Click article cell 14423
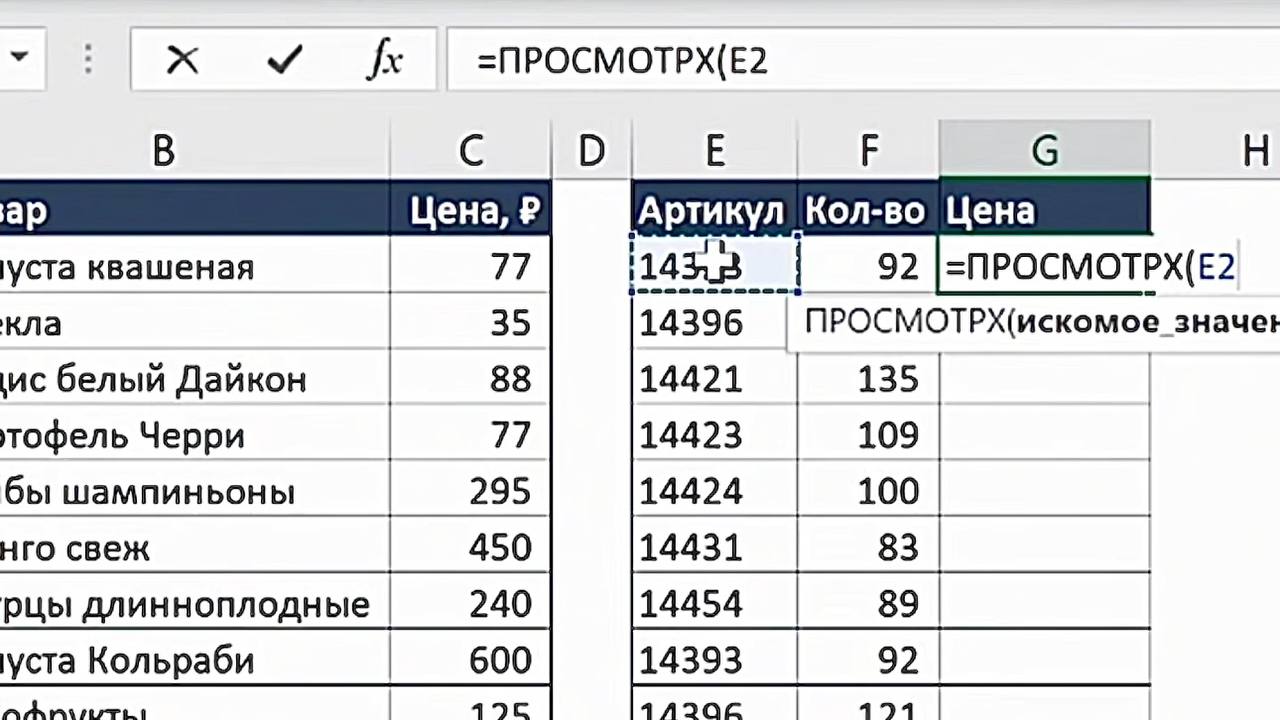1280x720 pixels. coord(715,435)
